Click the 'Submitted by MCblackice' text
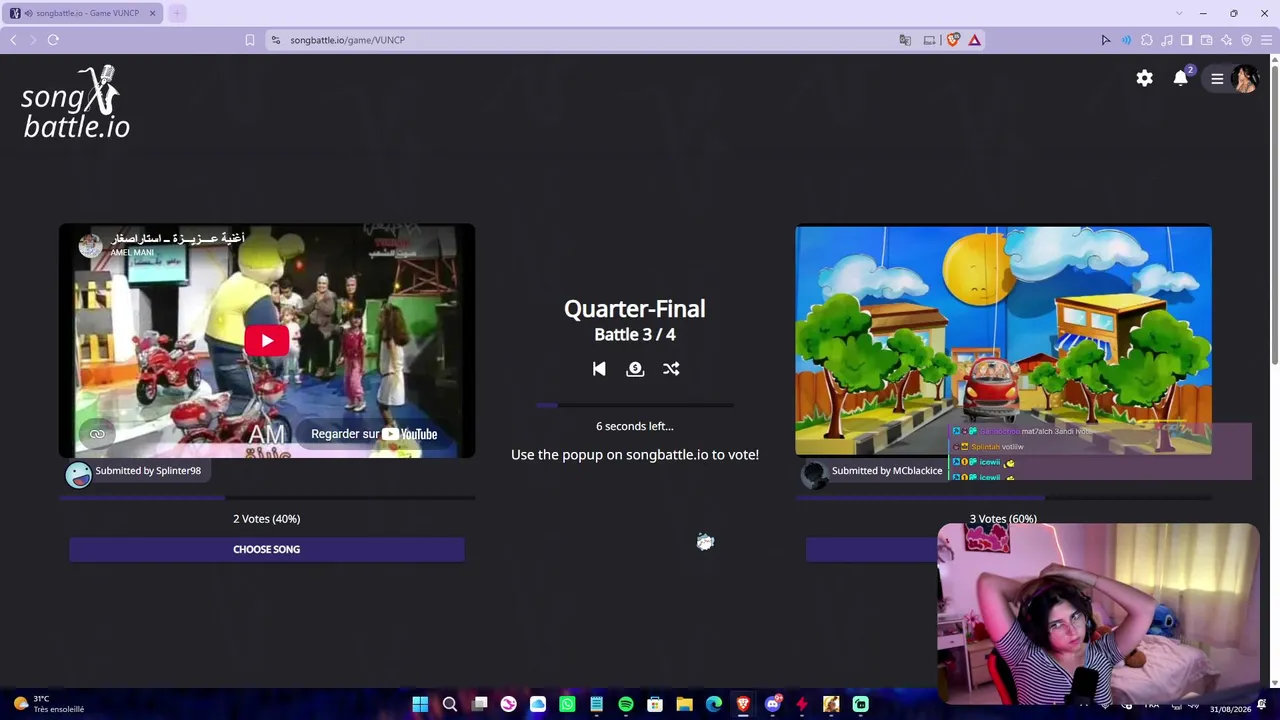 click(887, 471)
